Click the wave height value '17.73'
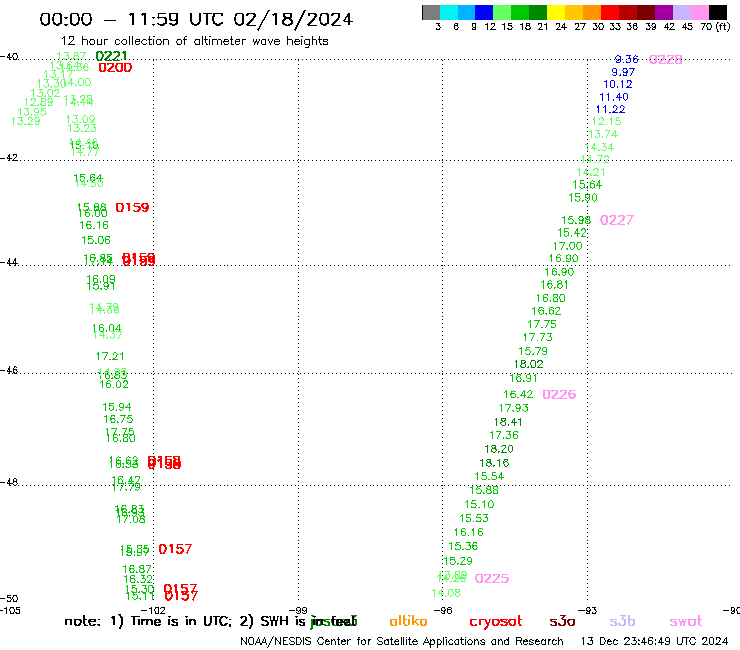Screen dimensions: 740x650 [x=538, y=337]
